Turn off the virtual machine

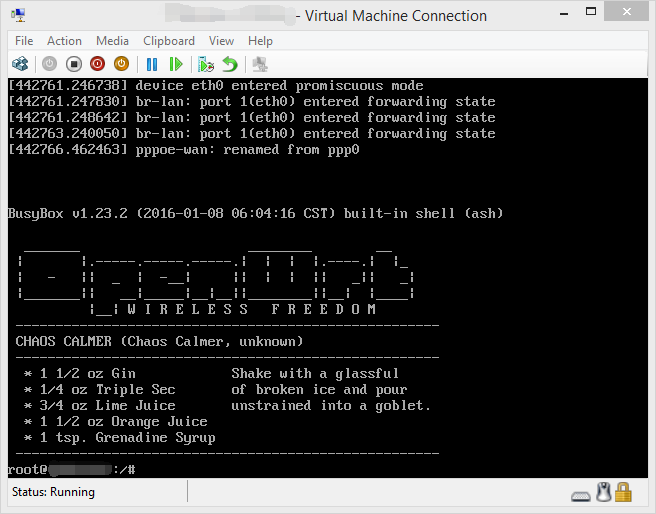(x=74, y=64)
